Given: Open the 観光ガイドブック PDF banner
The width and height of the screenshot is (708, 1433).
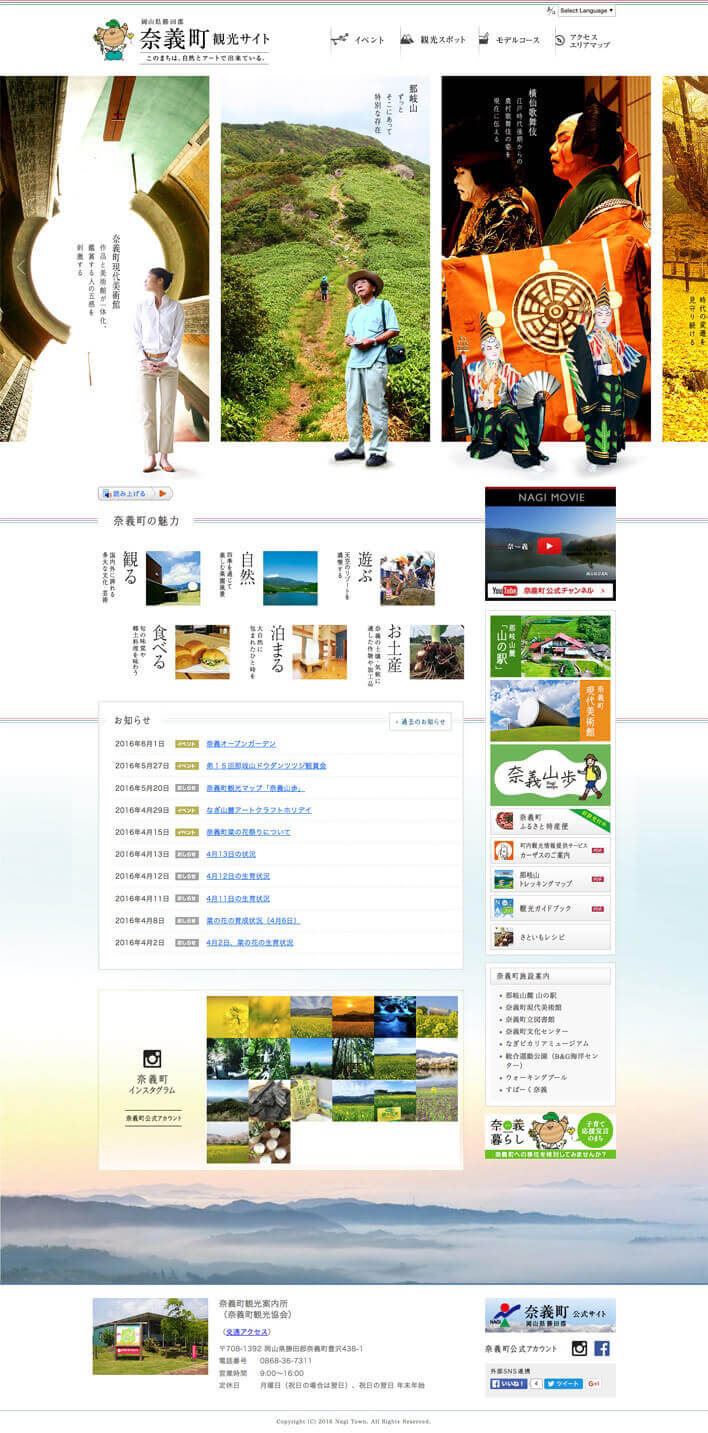Looking at the screenshot, I should pos(550,909).
